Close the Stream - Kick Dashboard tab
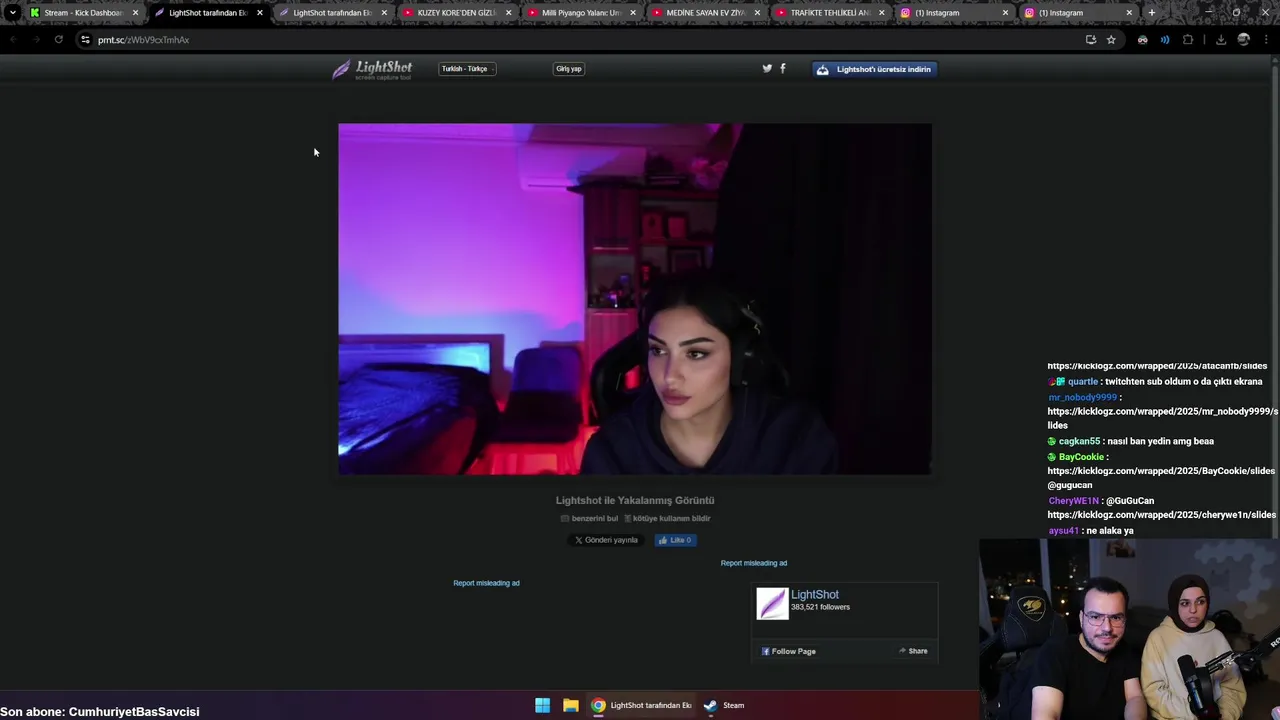The width and height of the screenshot is (1280, 720). point(135,13)
